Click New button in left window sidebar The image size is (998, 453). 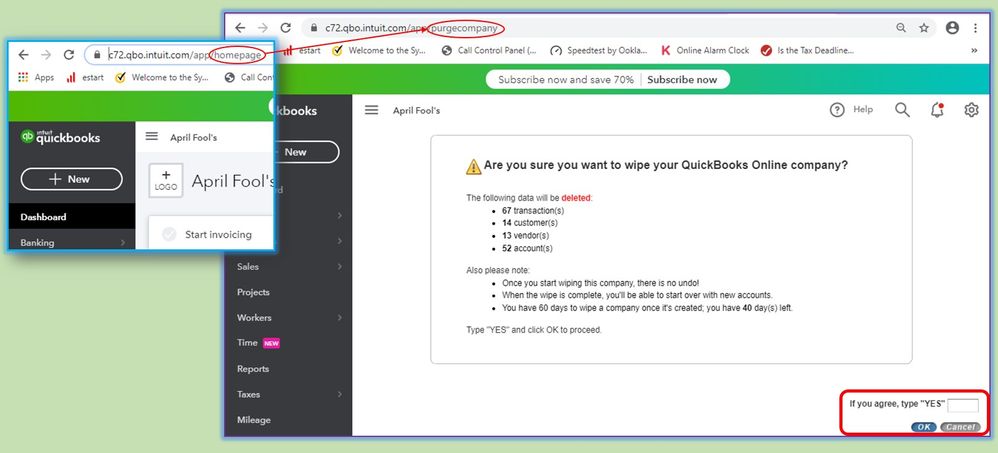pos(71,179)
